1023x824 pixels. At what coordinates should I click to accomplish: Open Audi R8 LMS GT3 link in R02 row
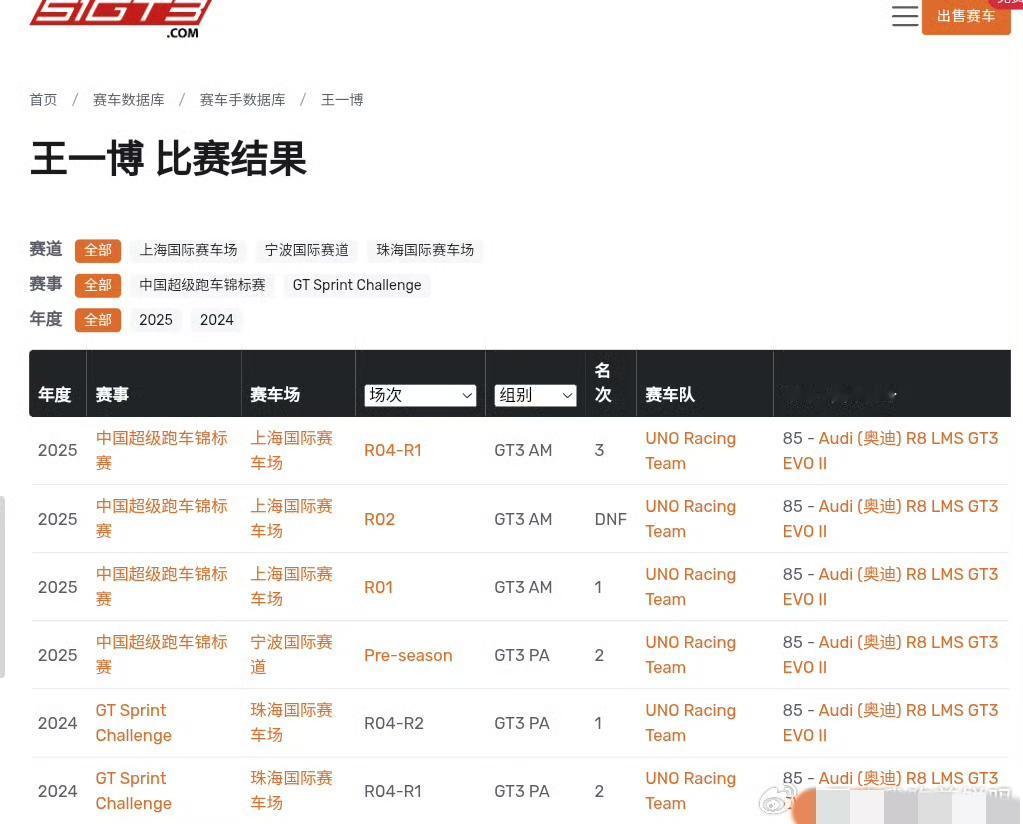tap(891, 519)
